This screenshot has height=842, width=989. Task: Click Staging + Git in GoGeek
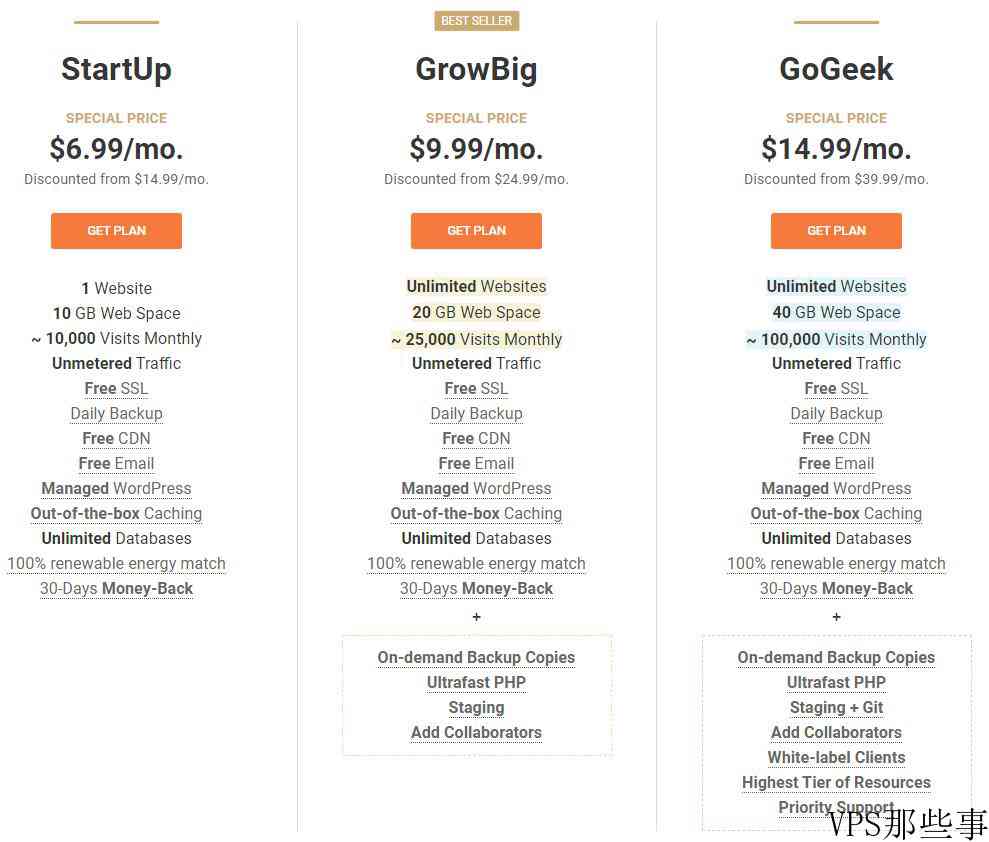836,708
